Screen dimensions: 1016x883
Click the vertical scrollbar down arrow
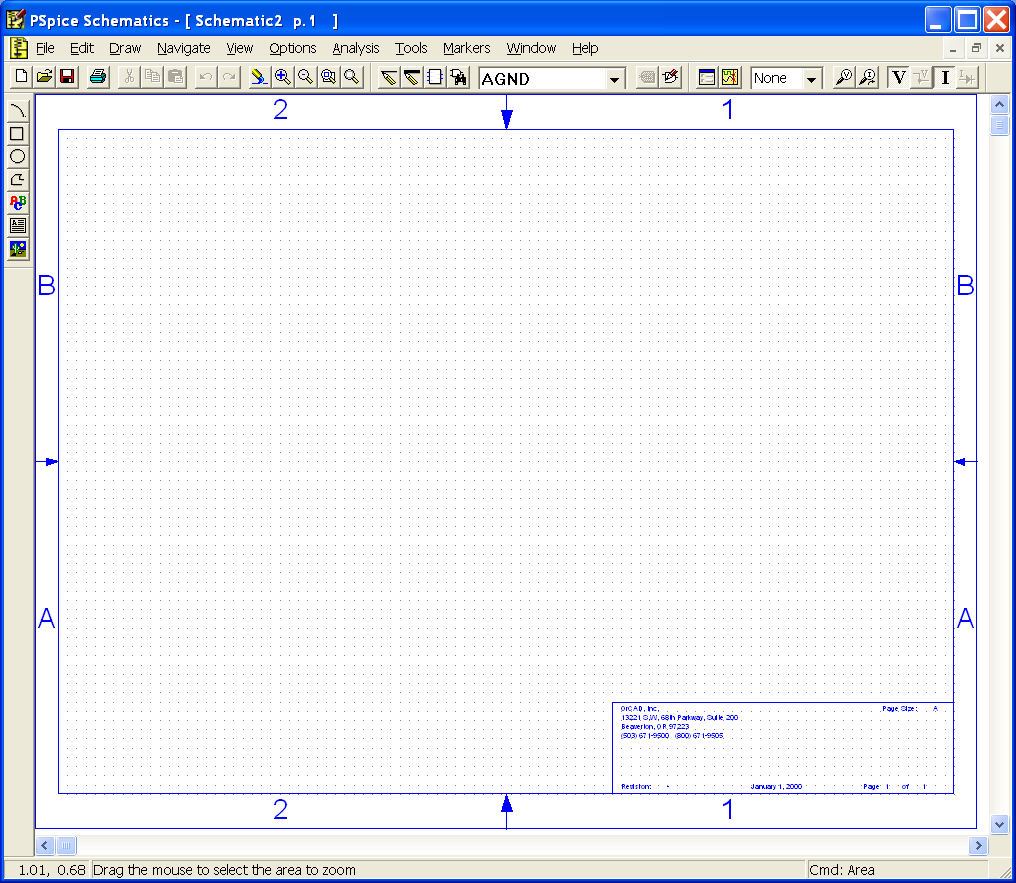click(x=998, y=823)
